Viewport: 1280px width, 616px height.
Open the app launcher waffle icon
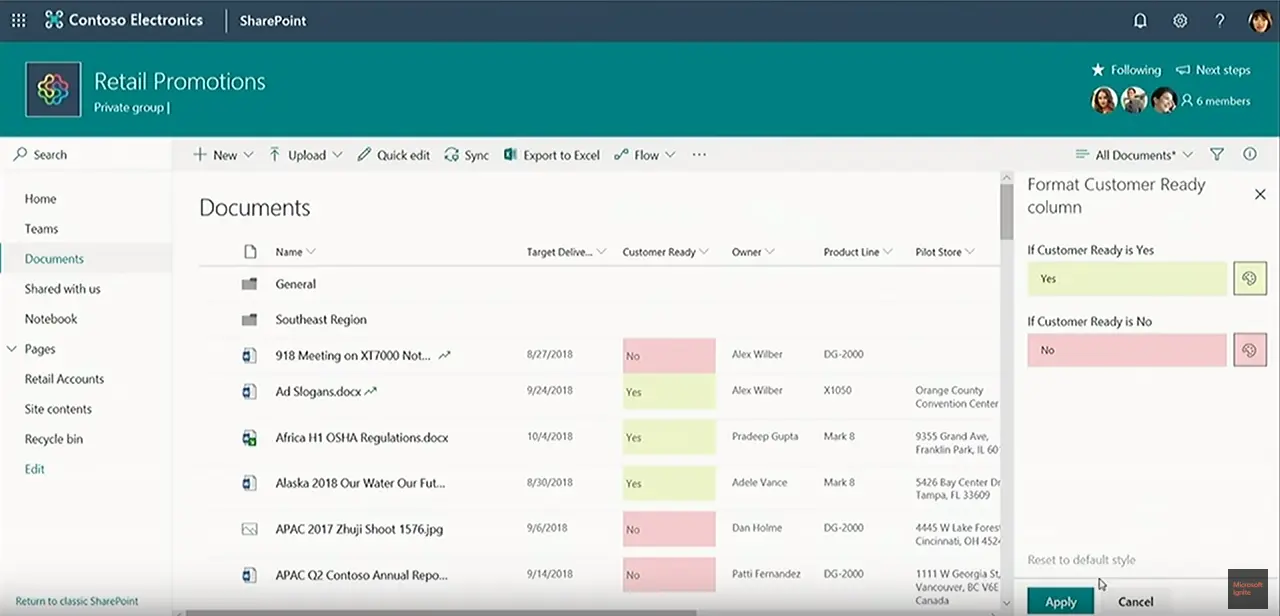click(x=18, y=20)
